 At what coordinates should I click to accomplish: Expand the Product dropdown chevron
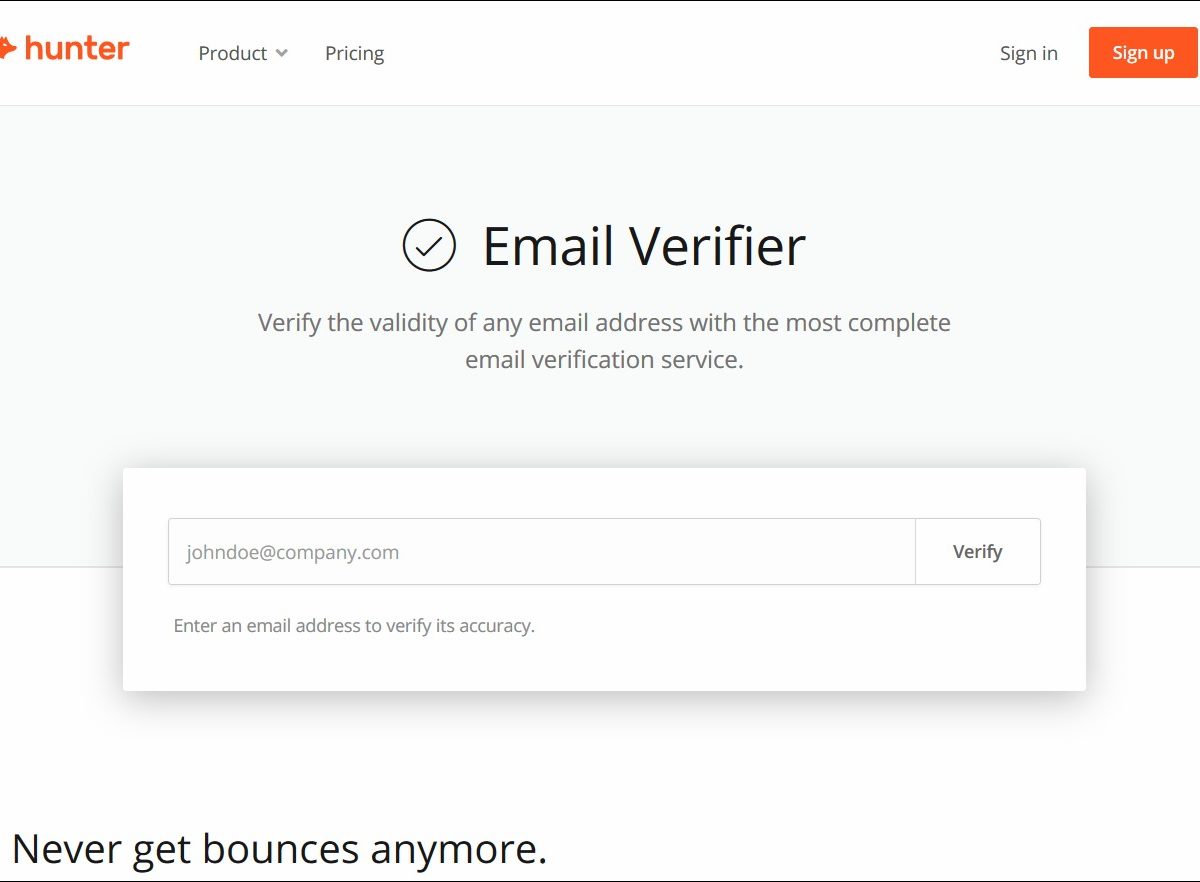click(282, 53)
